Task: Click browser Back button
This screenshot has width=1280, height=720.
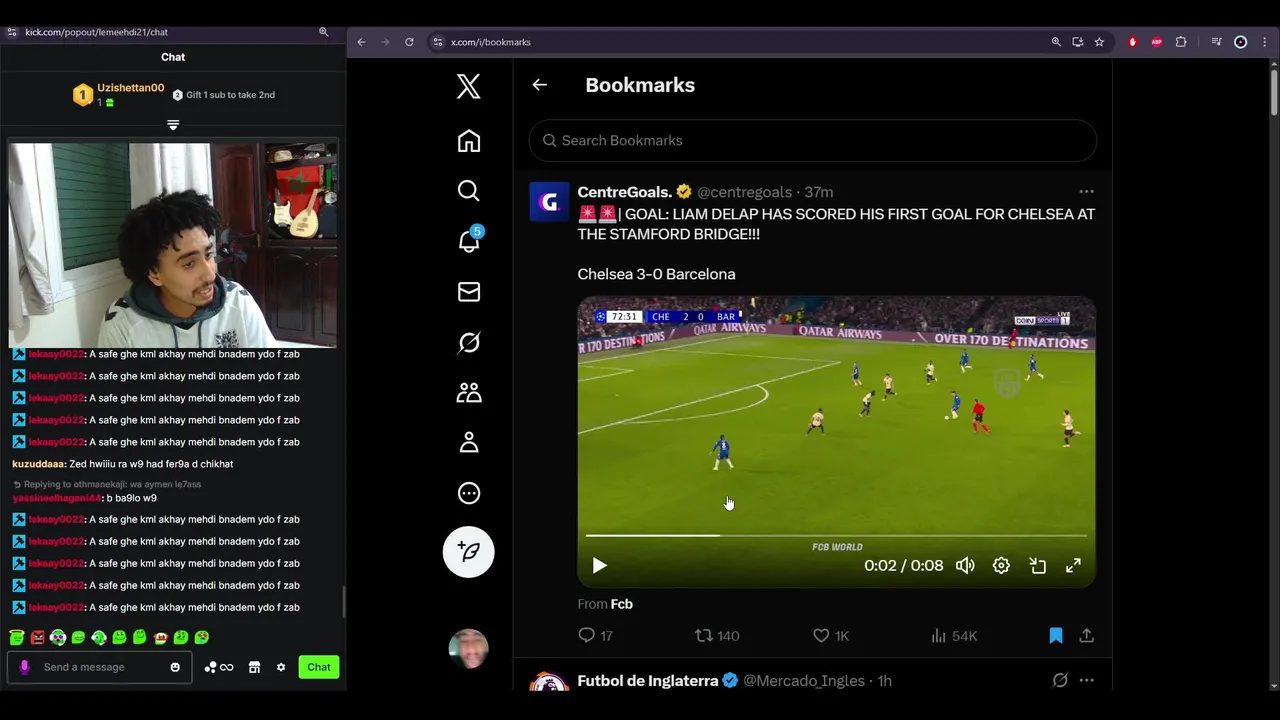Action: pyautogui.click(x=362, y=42)
